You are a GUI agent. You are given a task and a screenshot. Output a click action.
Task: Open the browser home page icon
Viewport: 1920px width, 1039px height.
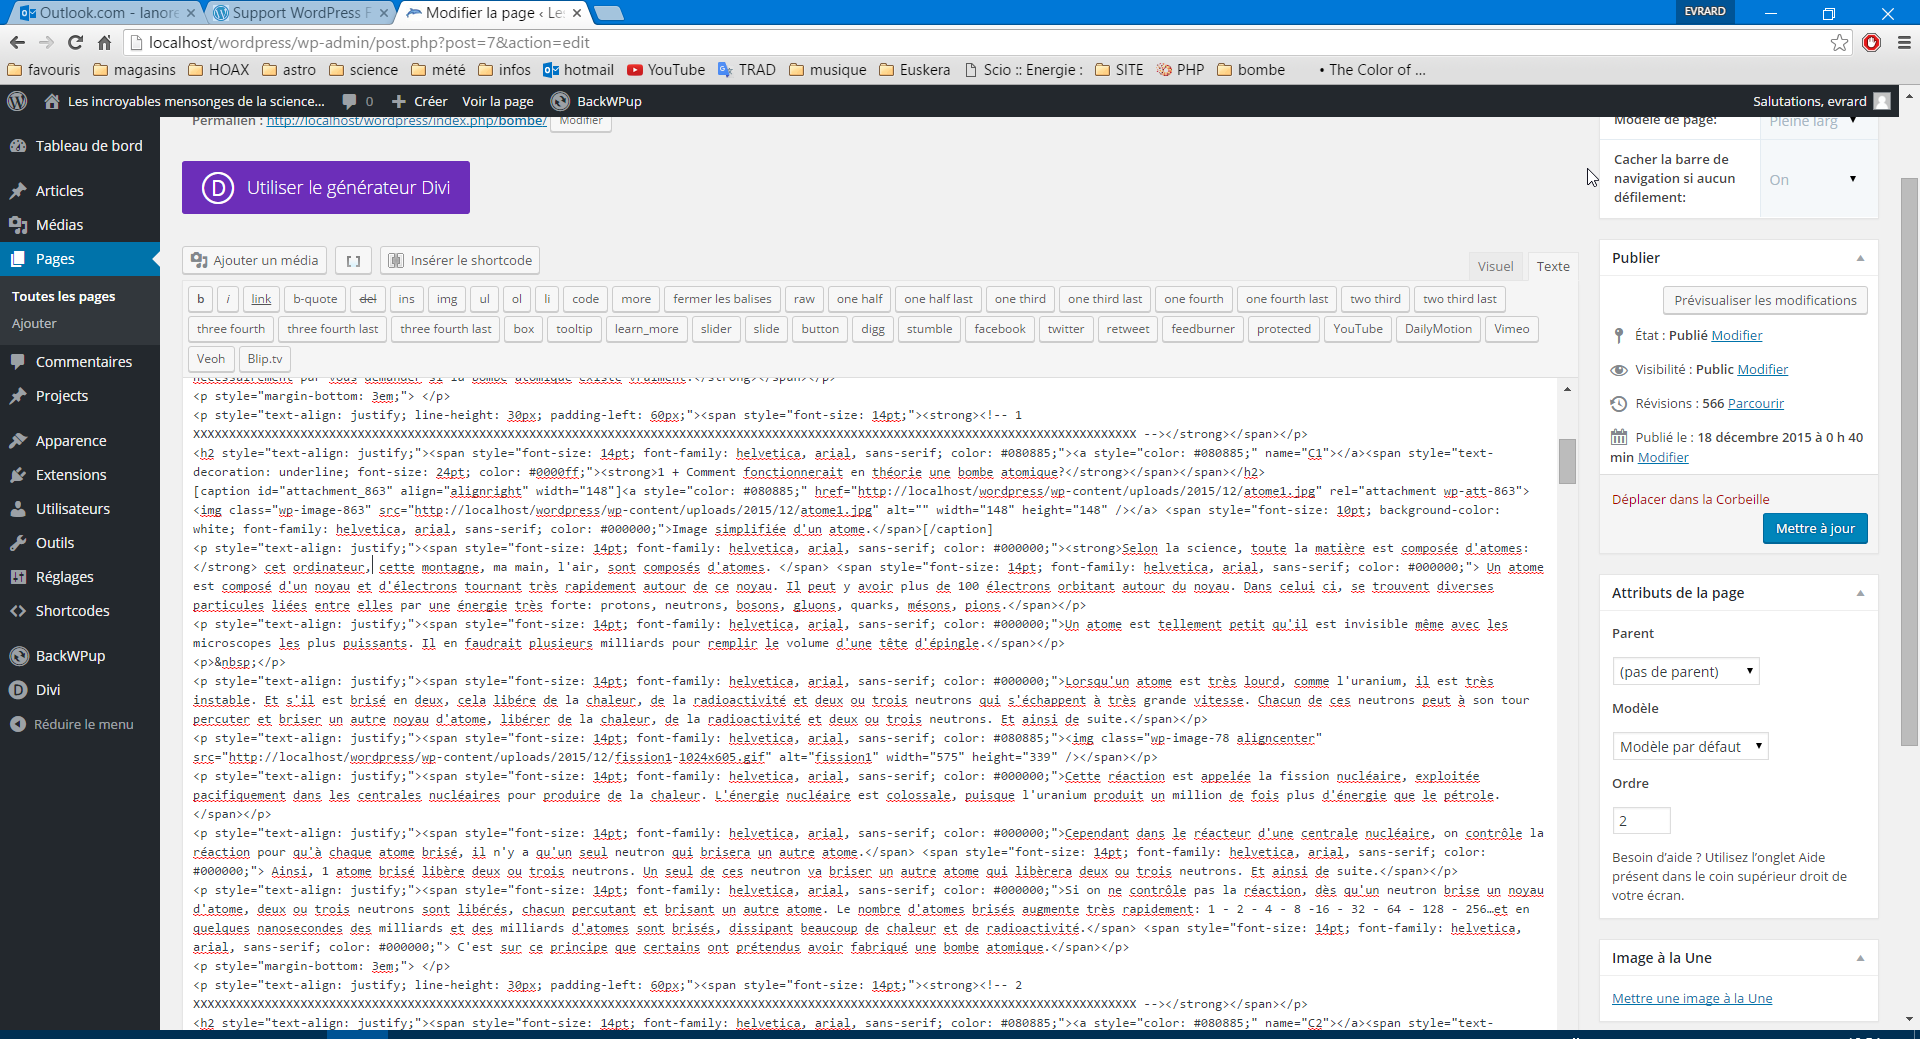pyautogui.click(x=104, y=42)
